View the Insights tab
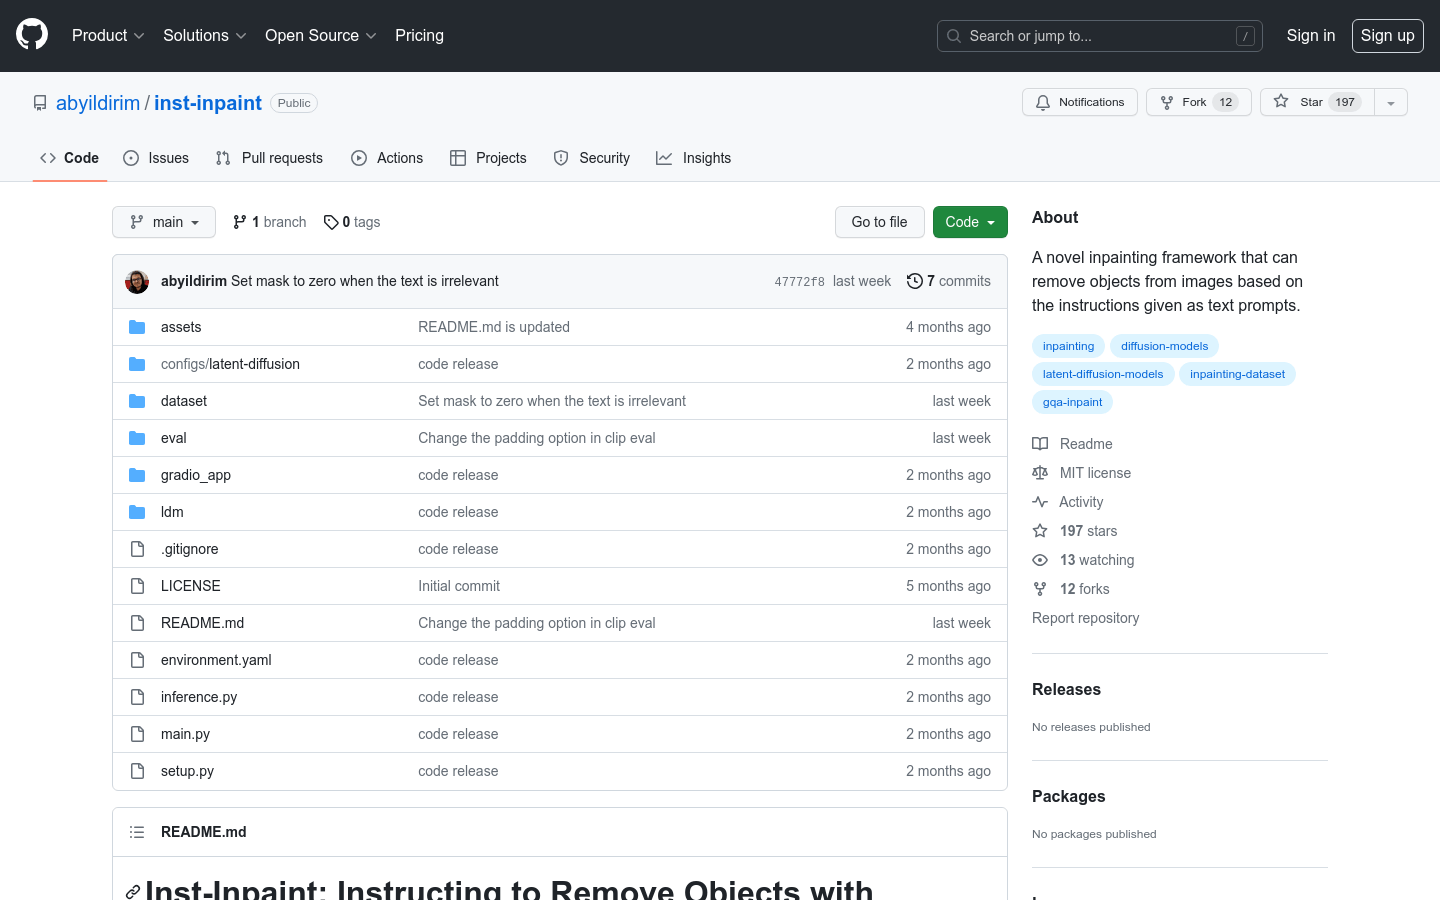 [x=694, y=158]
